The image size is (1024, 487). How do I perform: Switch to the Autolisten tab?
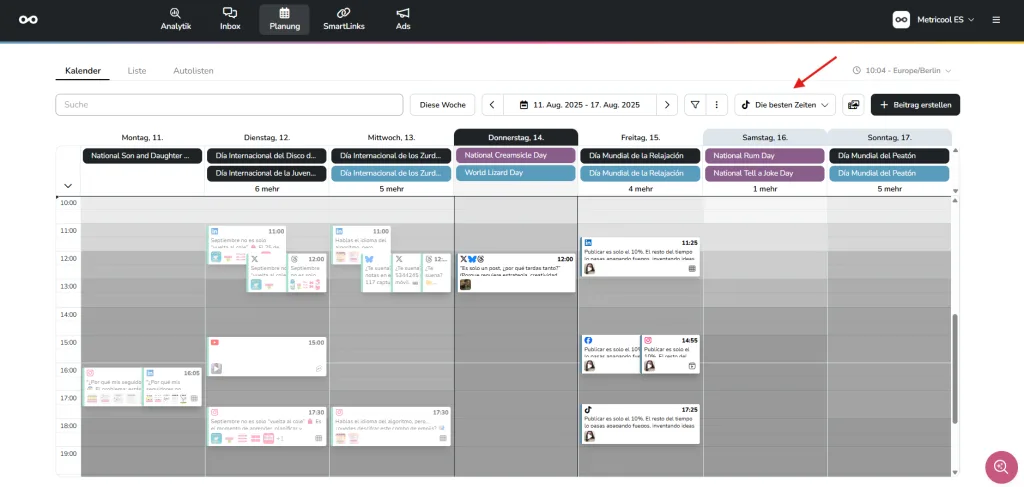193,71
